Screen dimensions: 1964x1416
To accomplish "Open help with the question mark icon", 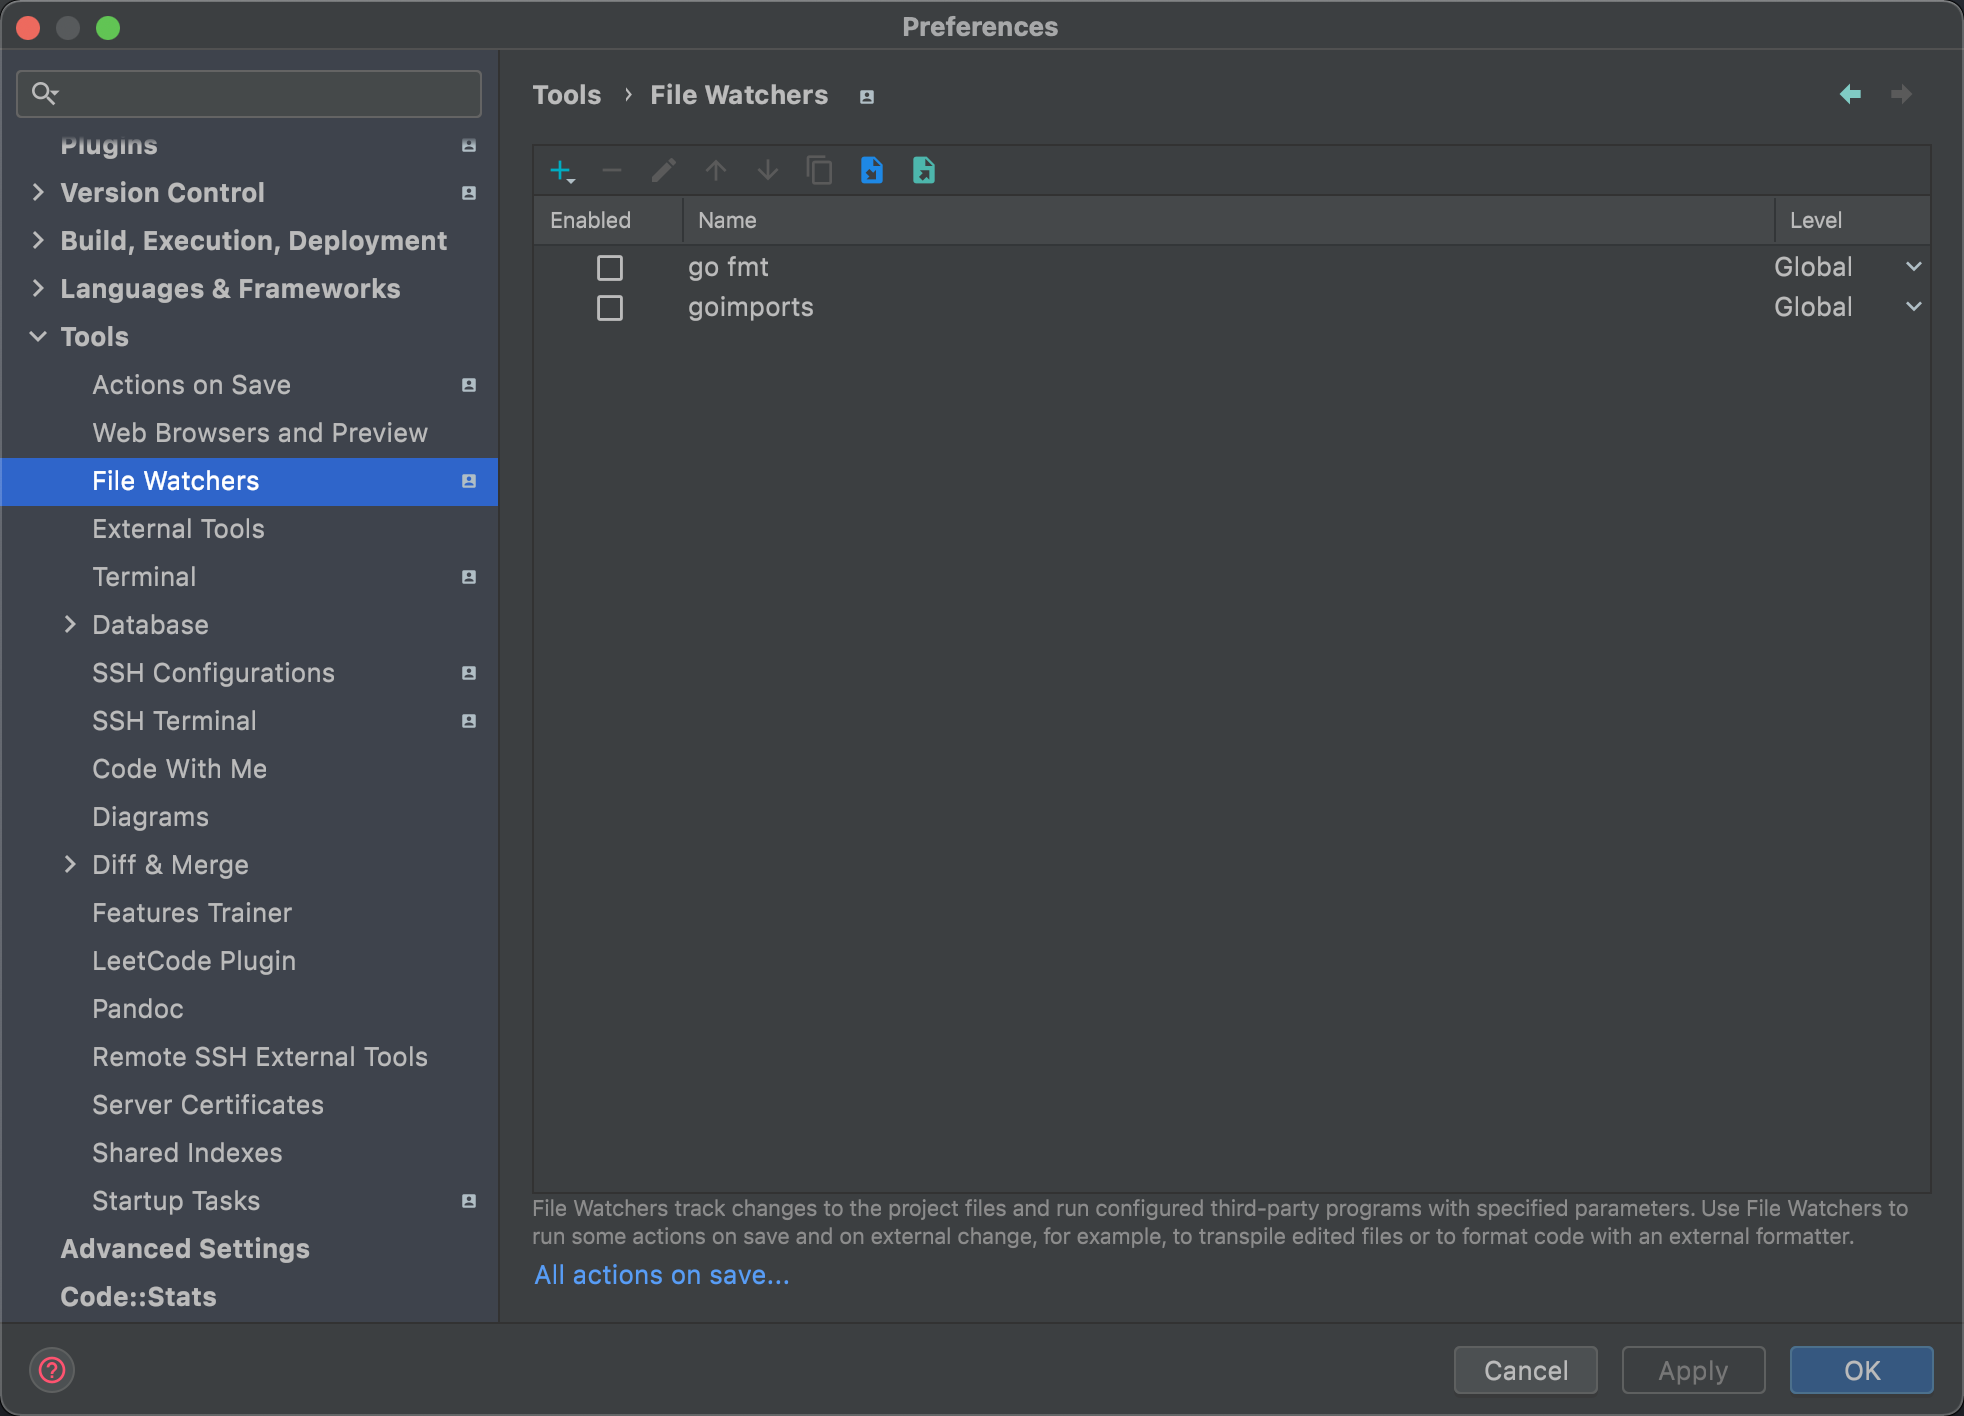I will tap(52, 1370).
